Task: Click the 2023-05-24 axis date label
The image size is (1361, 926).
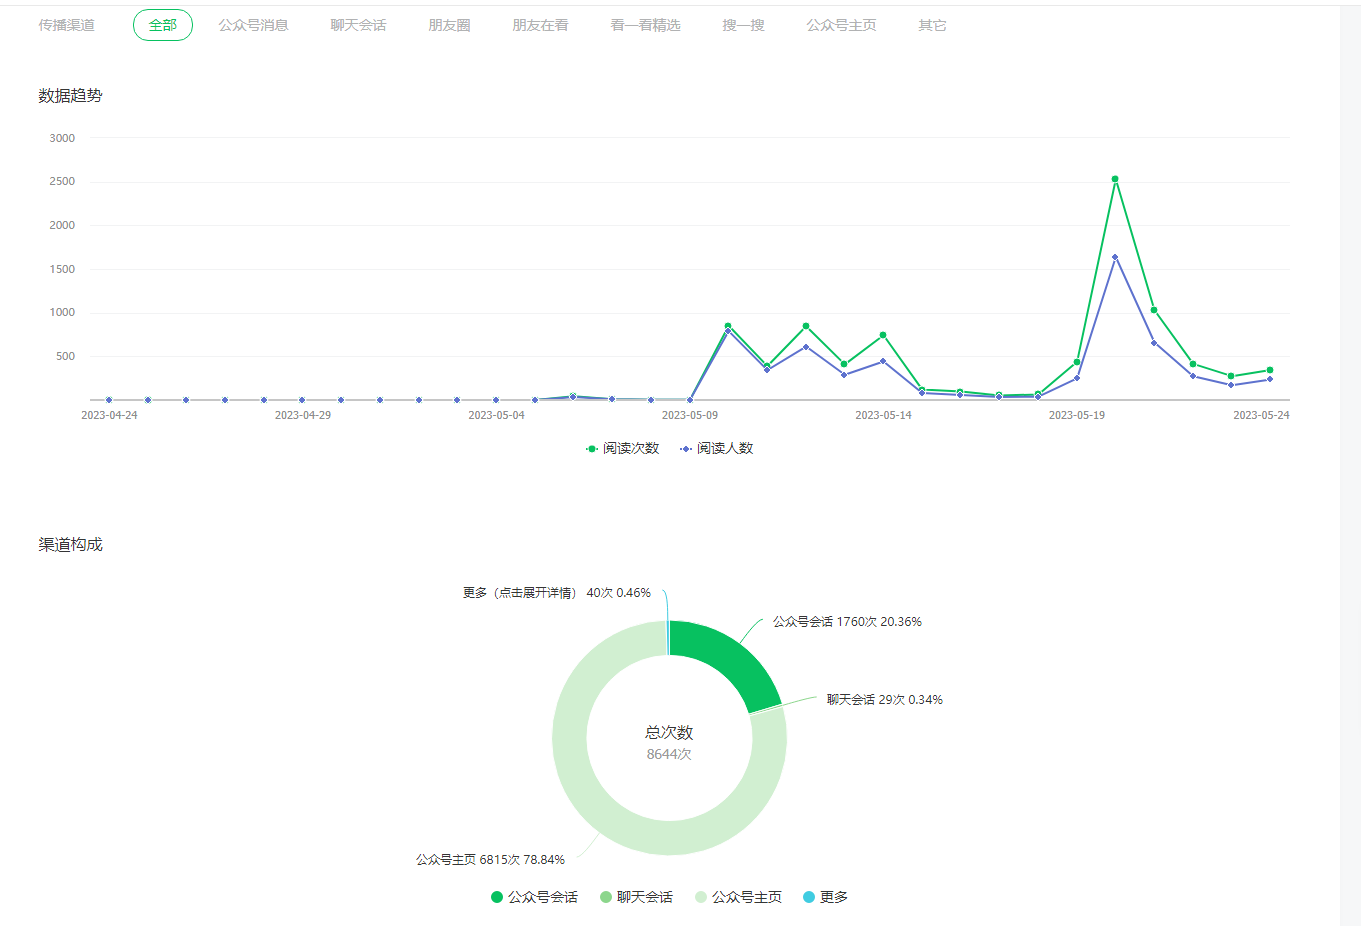Action: click(x=1261, y=415)
